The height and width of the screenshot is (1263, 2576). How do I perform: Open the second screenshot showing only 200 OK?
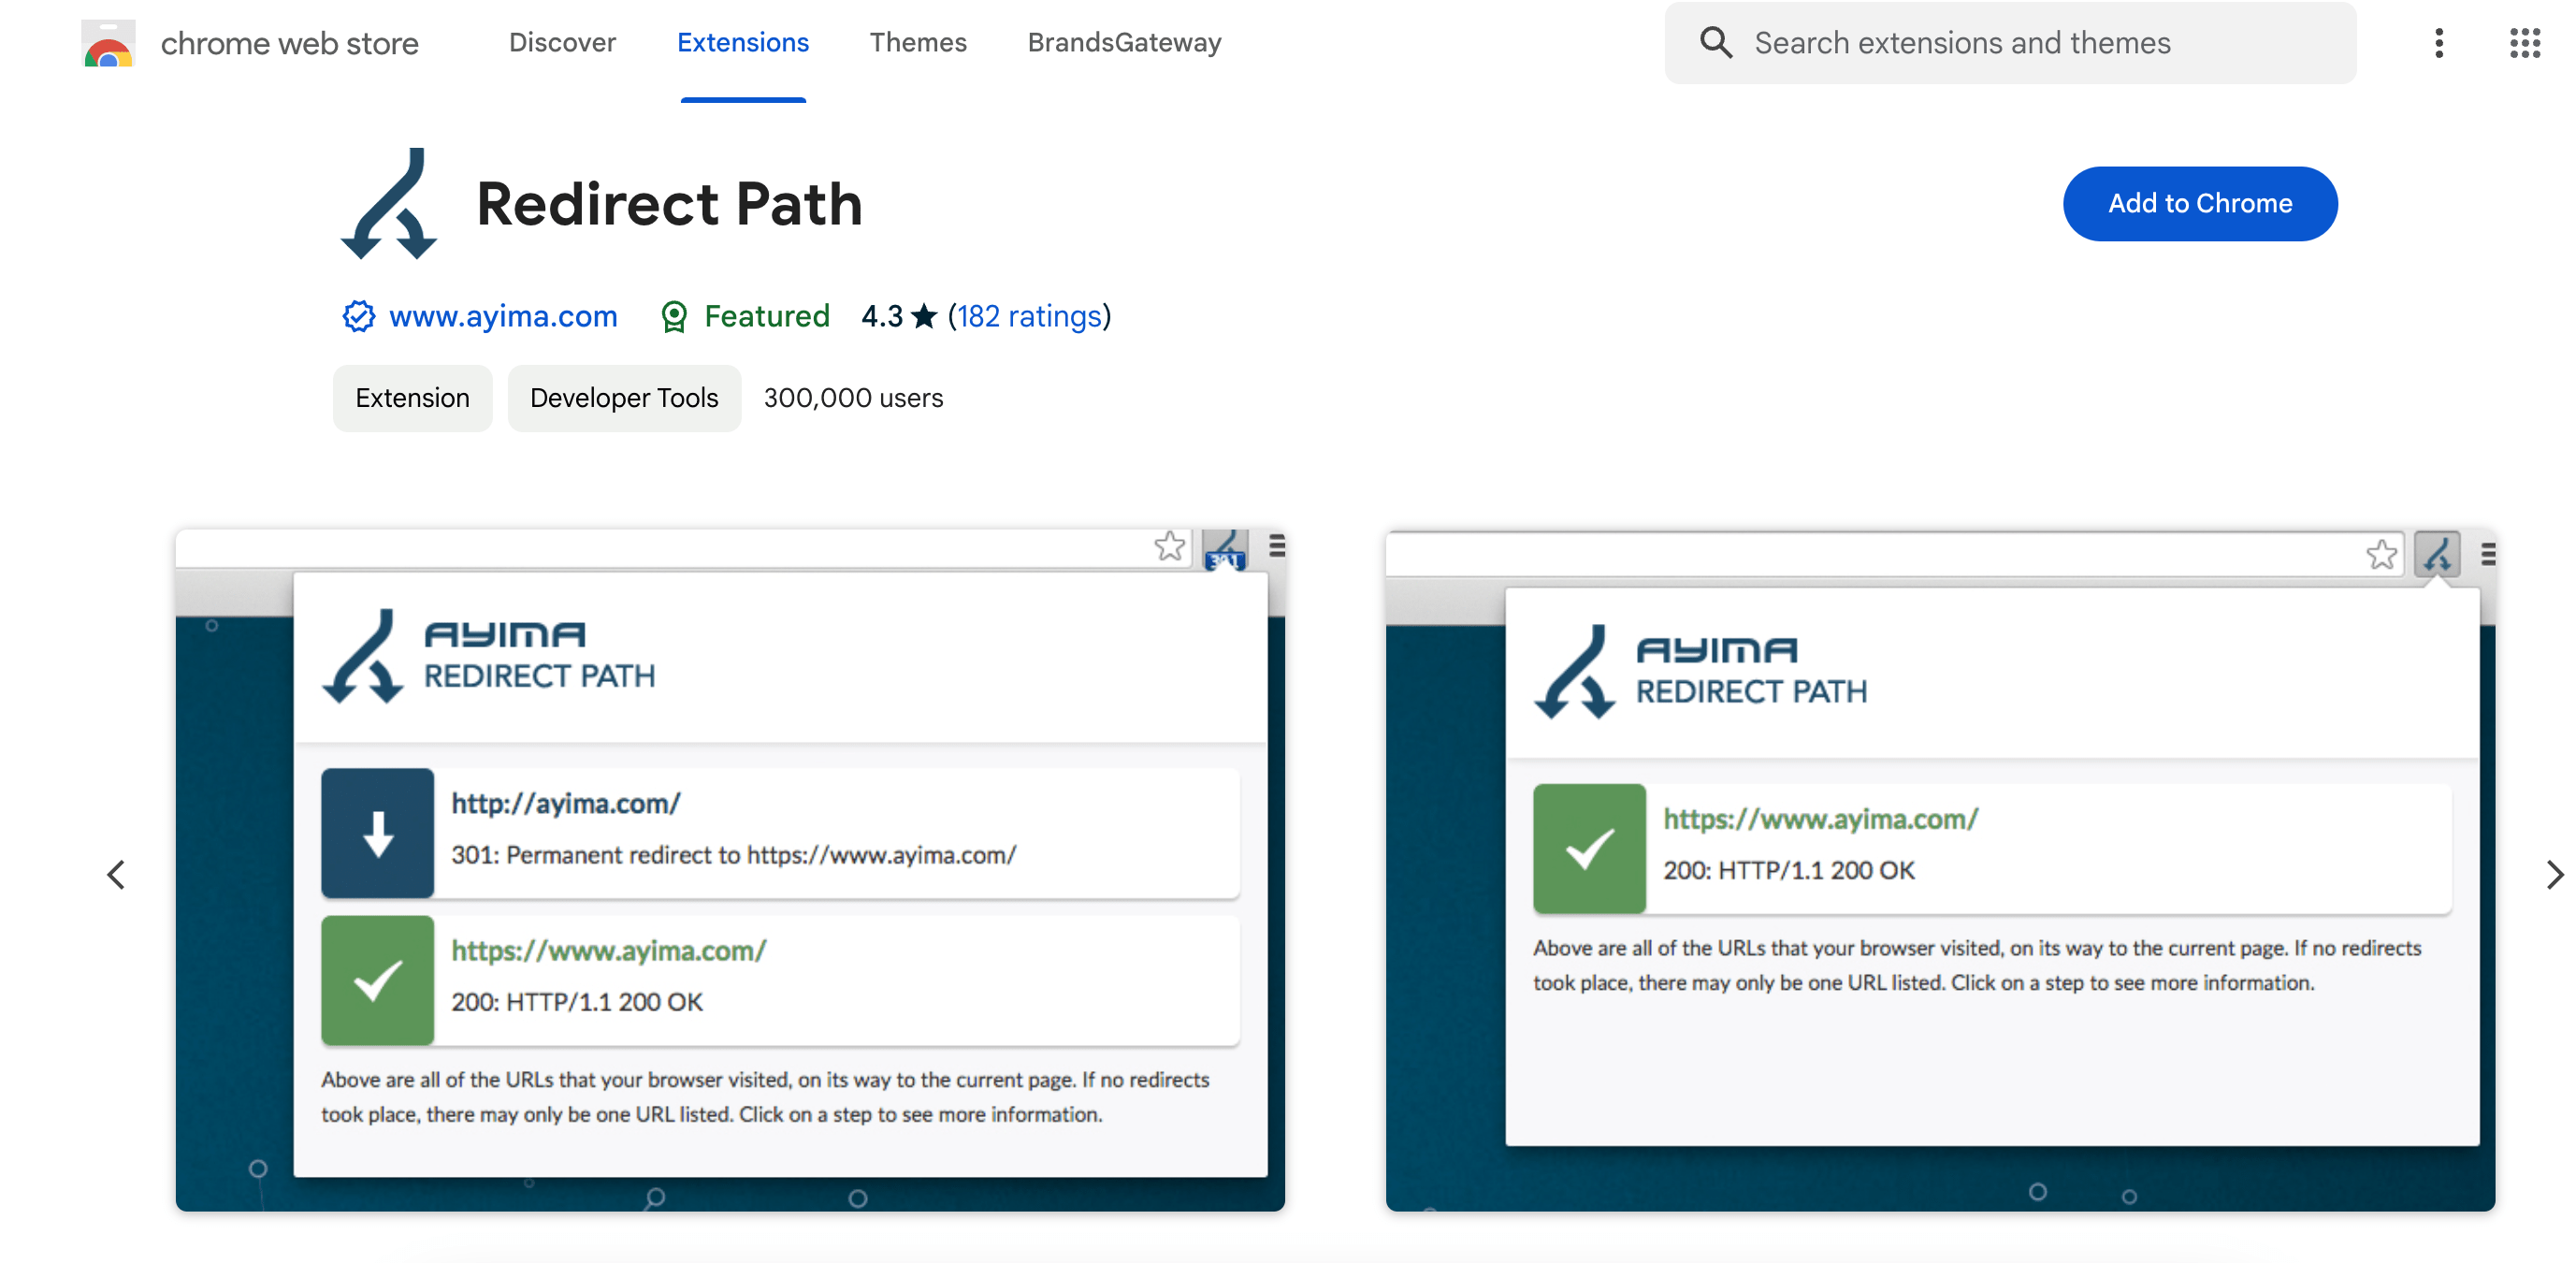click(1940, 870)
